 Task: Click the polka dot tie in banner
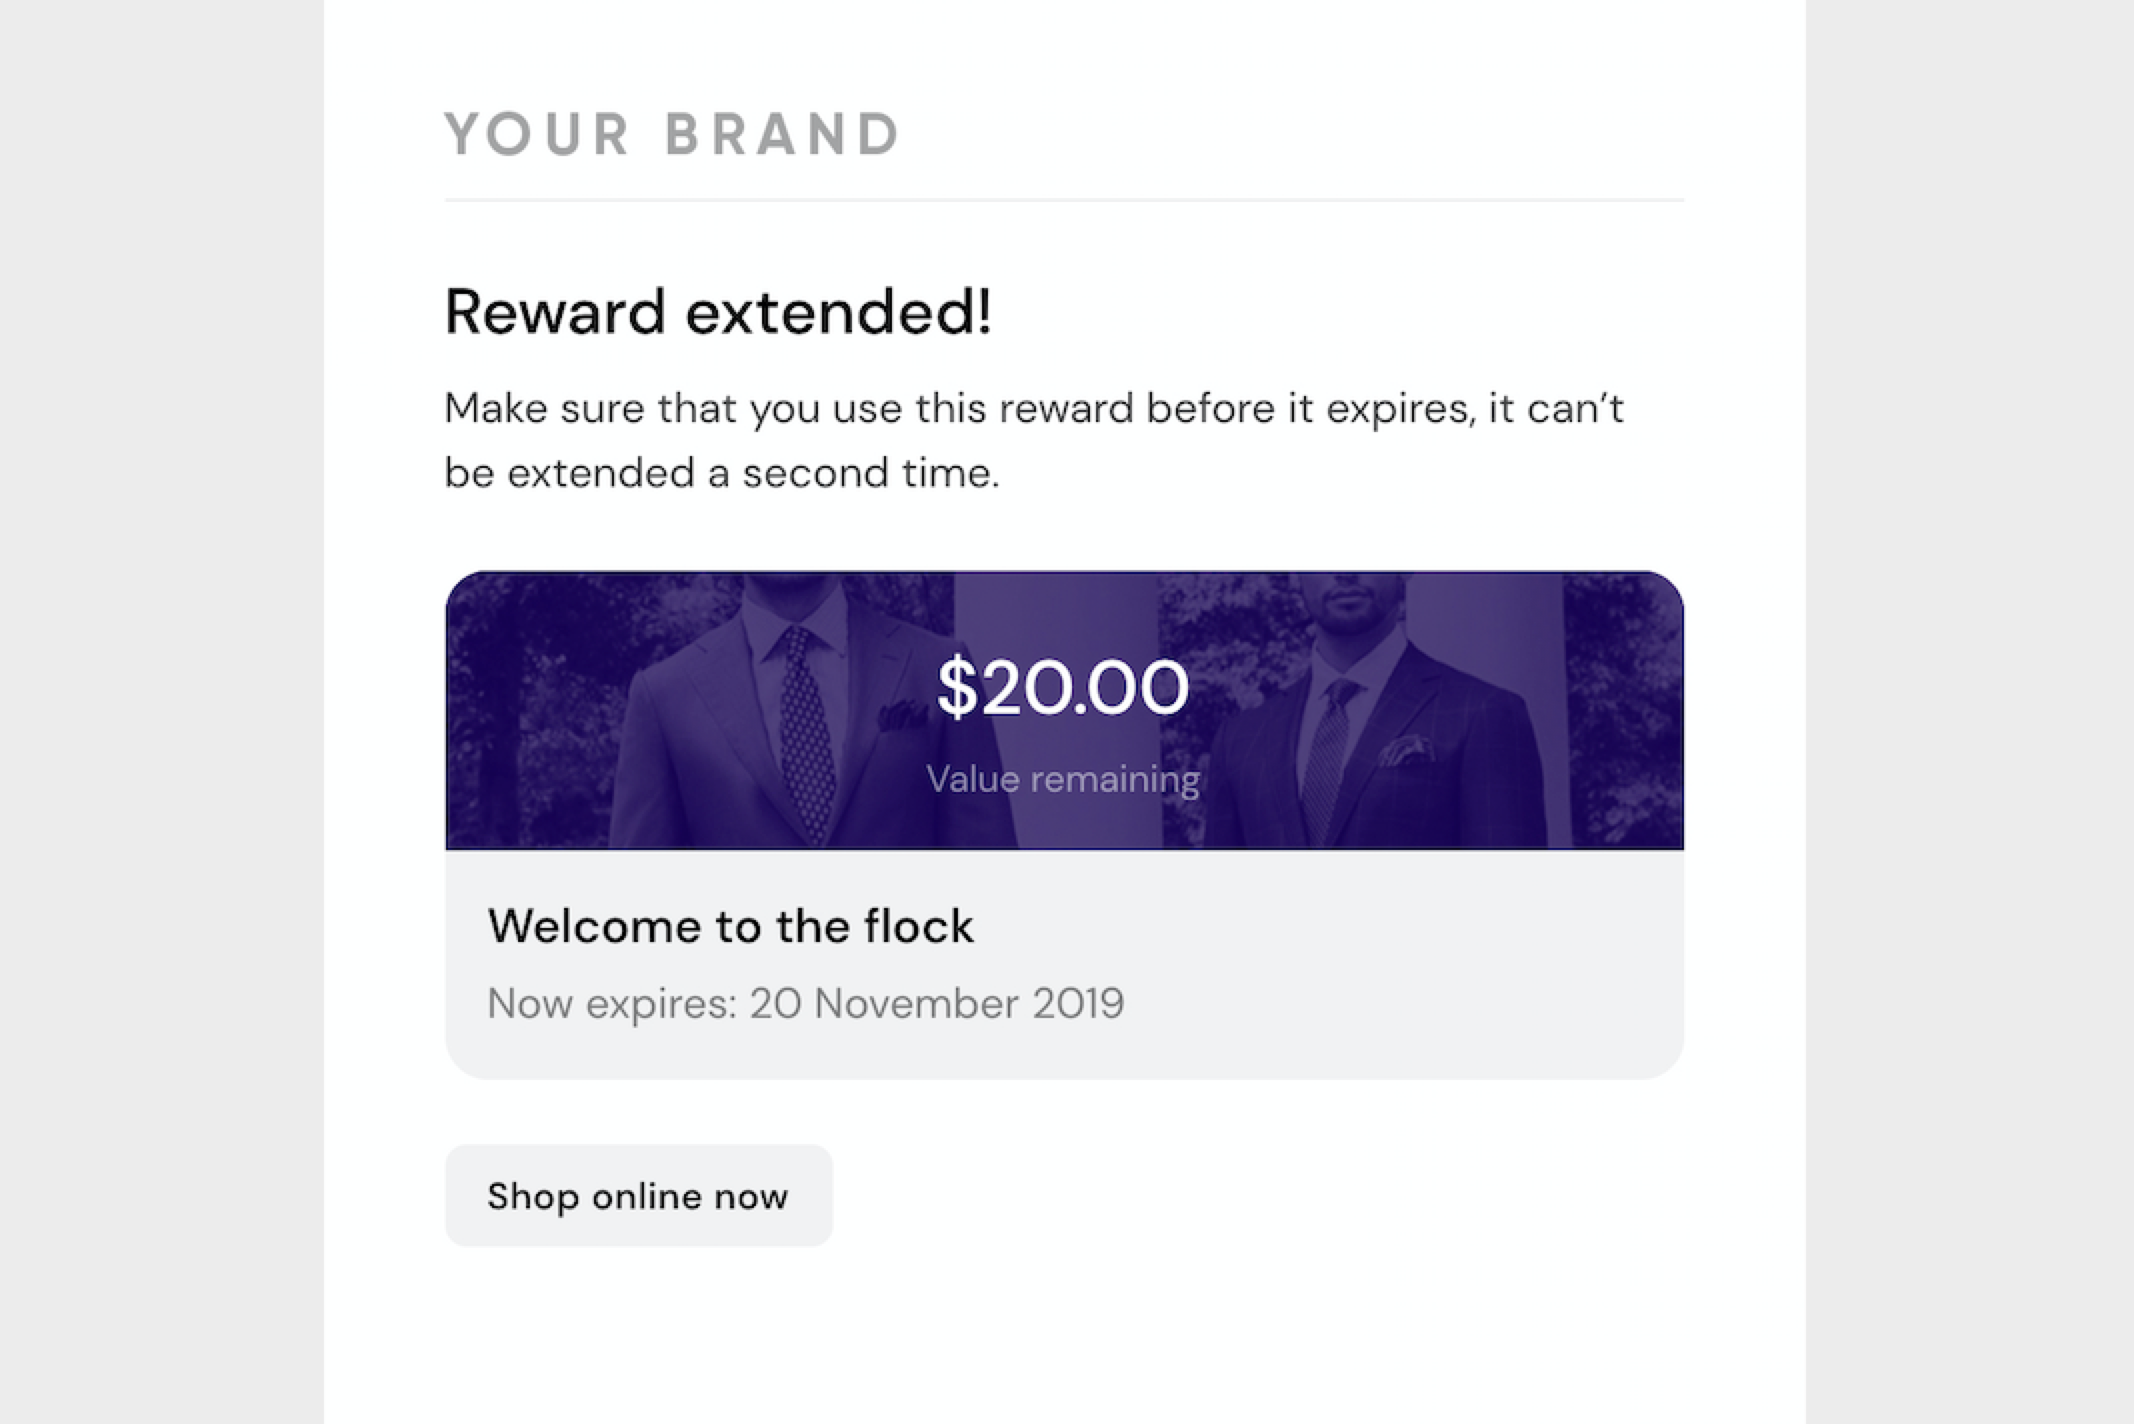[x=806, y=730]
